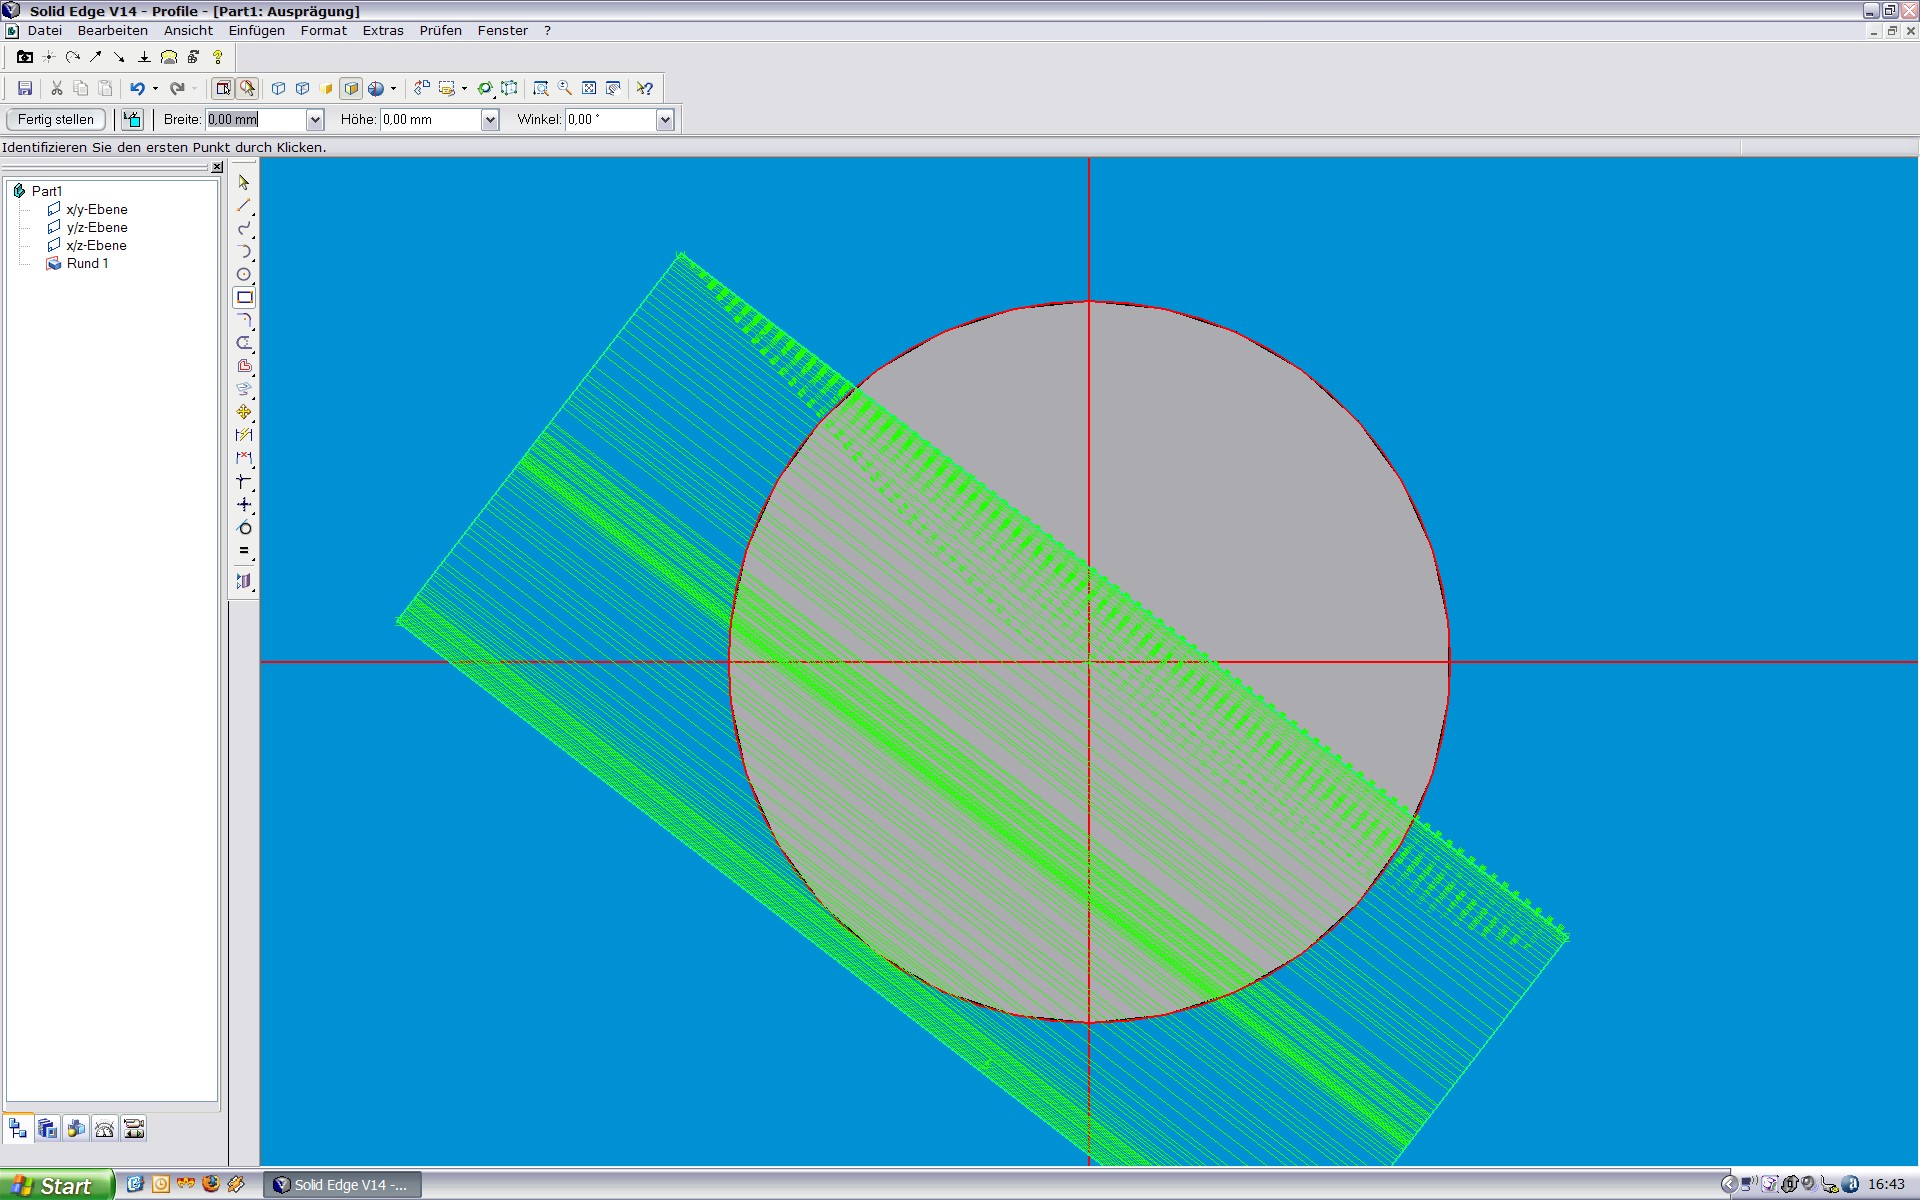Activate the Zoom Area tool
The image size is (1920, 1200).
541,88
